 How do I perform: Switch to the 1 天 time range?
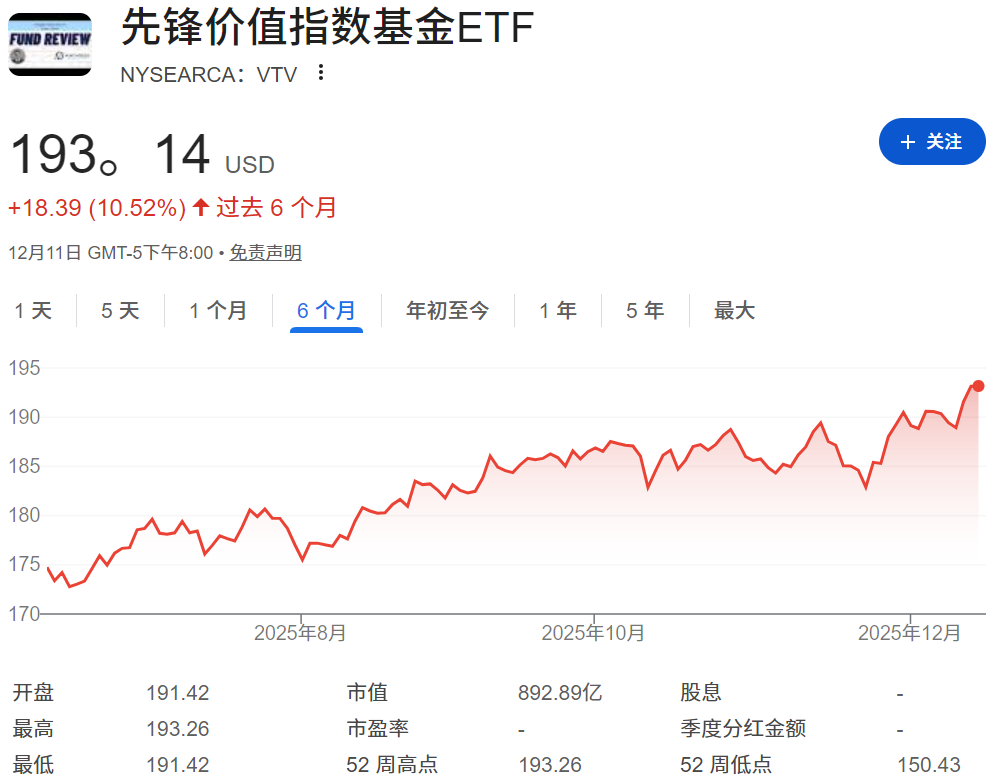pyautogui.click(x=34, y=310)
